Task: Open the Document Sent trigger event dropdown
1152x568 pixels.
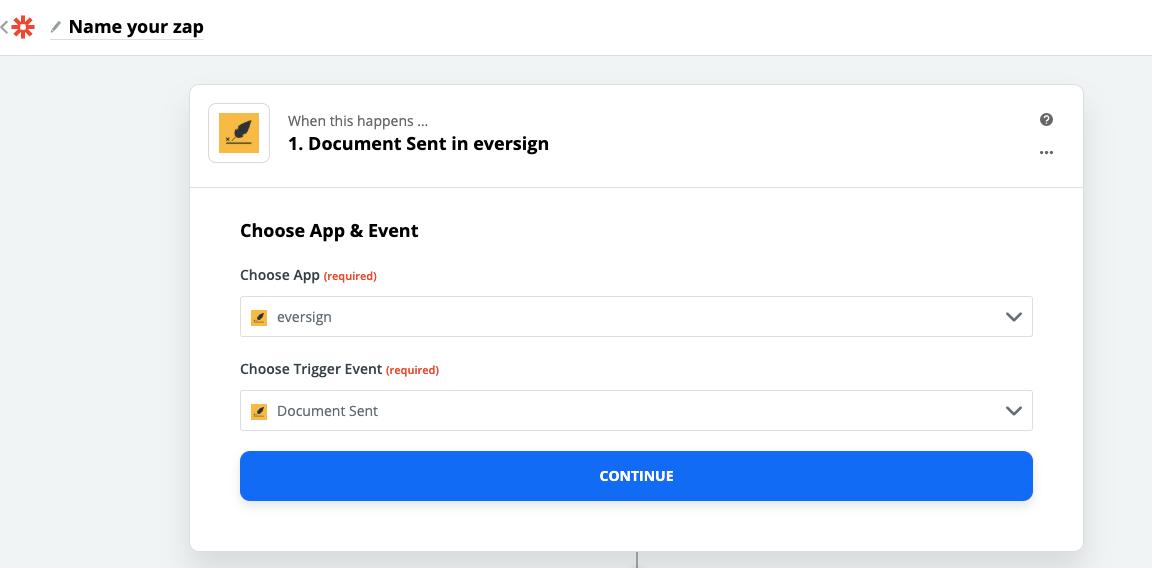Action: (636, 411)
